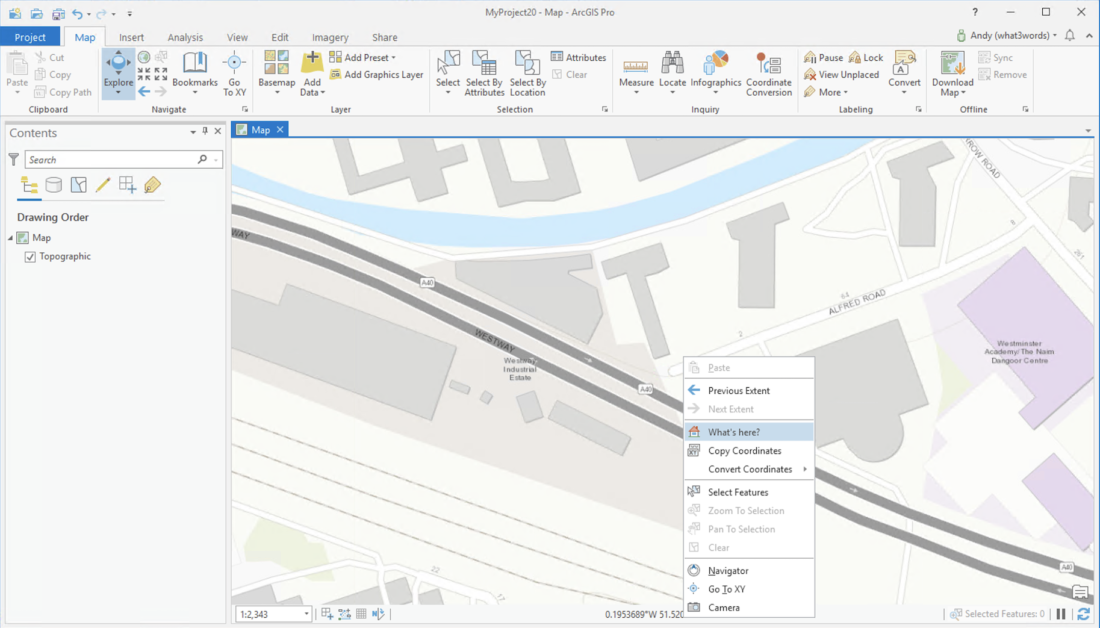Switch to List By Snapping view
The width and height of the screenshot is (1100, 628).
(127, 185)
